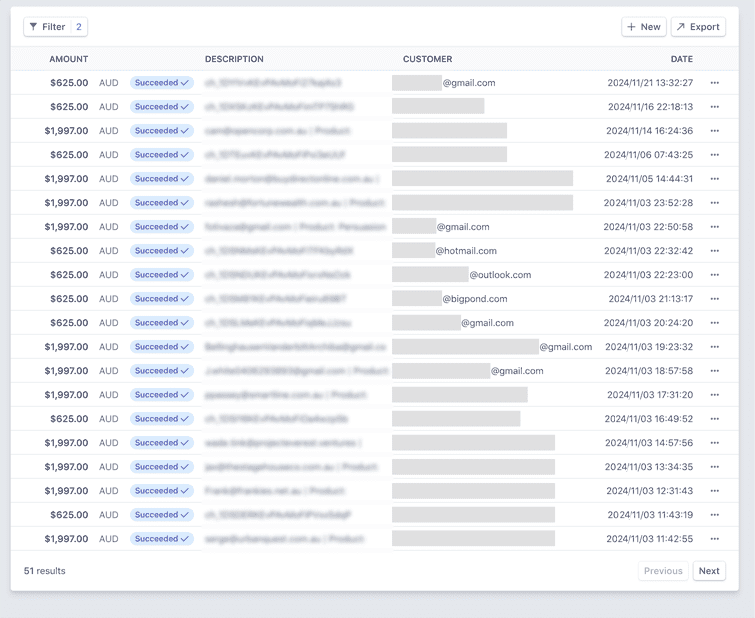Image resolution: width=755 pixels, height=618 pixels.
Task: Click the New payment button
Action: coord(644,27)
